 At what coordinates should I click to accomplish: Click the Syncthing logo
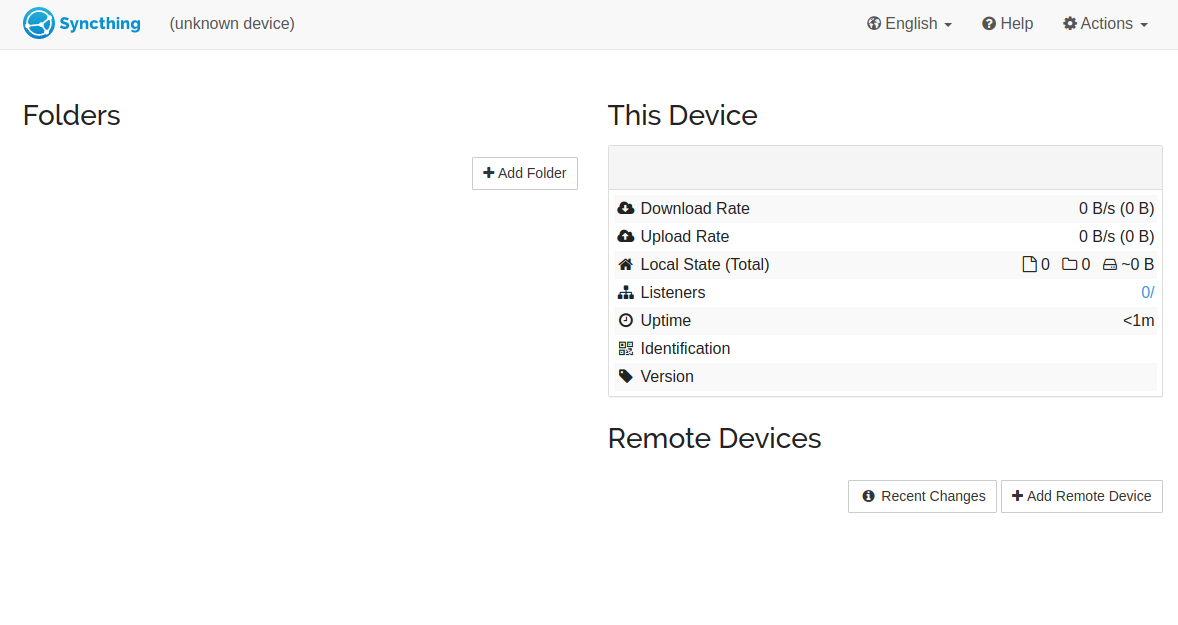(x=37, y=22)
